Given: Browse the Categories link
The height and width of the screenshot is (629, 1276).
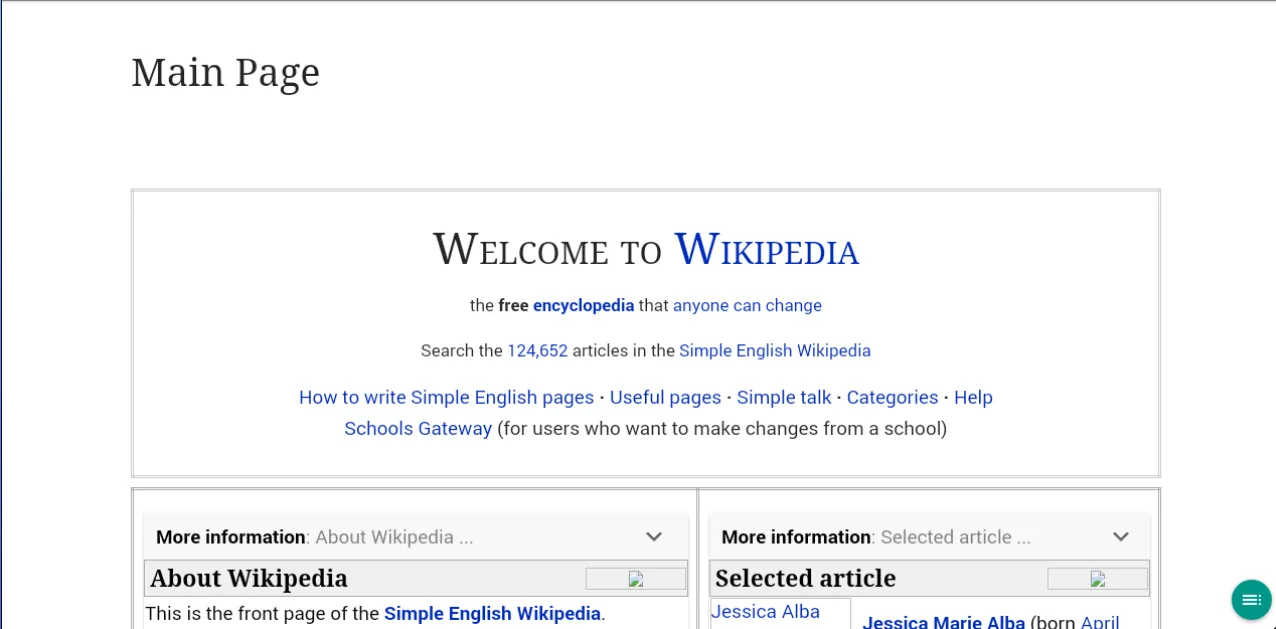Looking at the screenshot, I should pyautogui.click(x=892, y=397).
